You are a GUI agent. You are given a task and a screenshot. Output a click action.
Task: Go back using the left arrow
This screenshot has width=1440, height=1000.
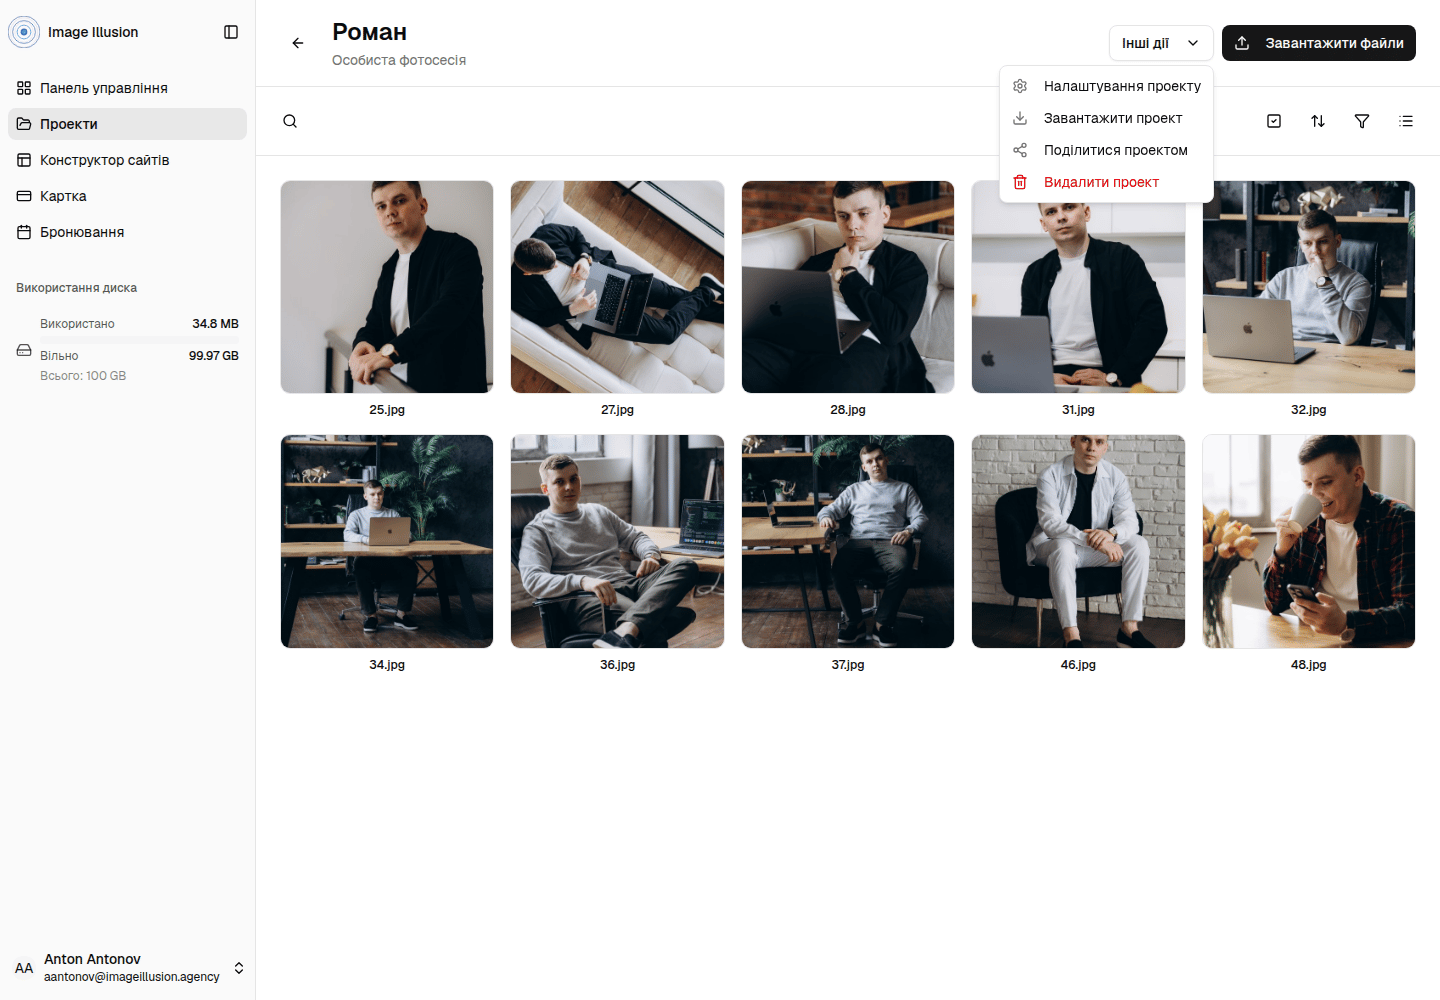coord(298,43)
